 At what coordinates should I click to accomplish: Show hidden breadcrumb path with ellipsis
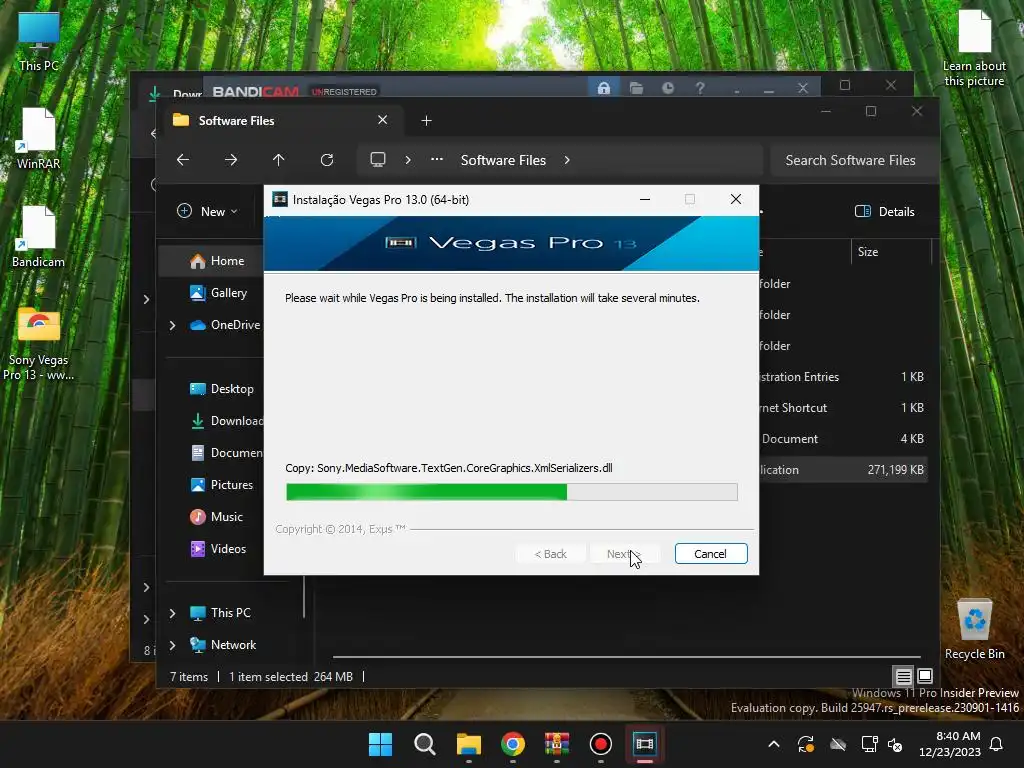tap(437, 159)
